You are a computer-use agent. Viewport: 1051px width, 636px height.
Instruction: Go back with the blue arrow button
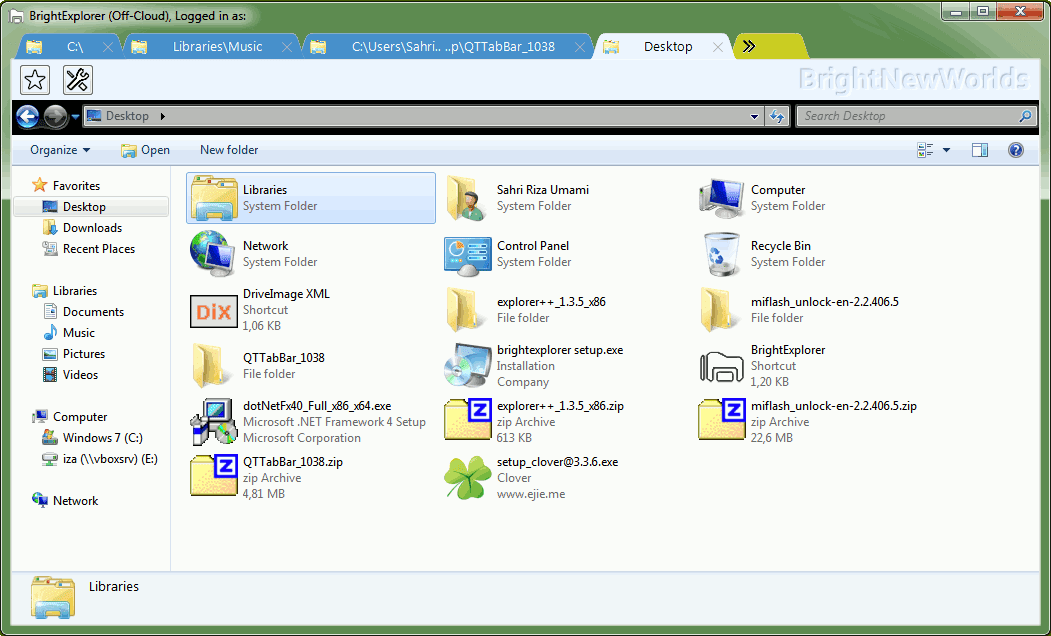[x=27, y=117]
